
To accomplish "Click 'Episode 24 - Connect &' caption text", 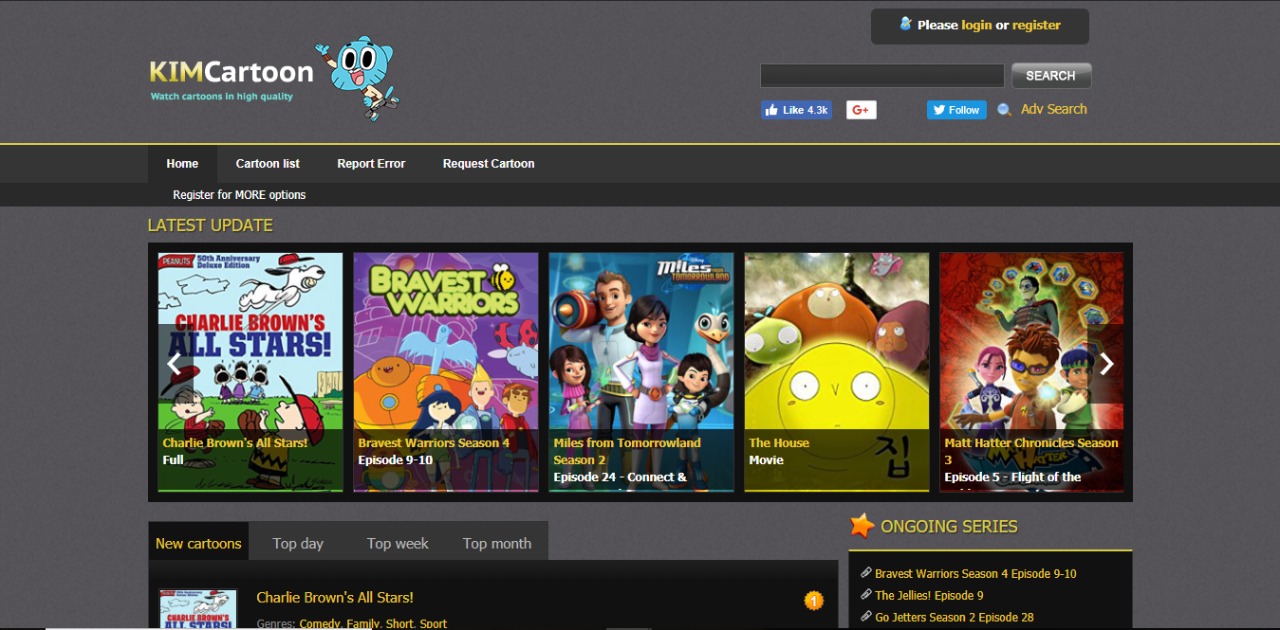I will coord(620,477).
